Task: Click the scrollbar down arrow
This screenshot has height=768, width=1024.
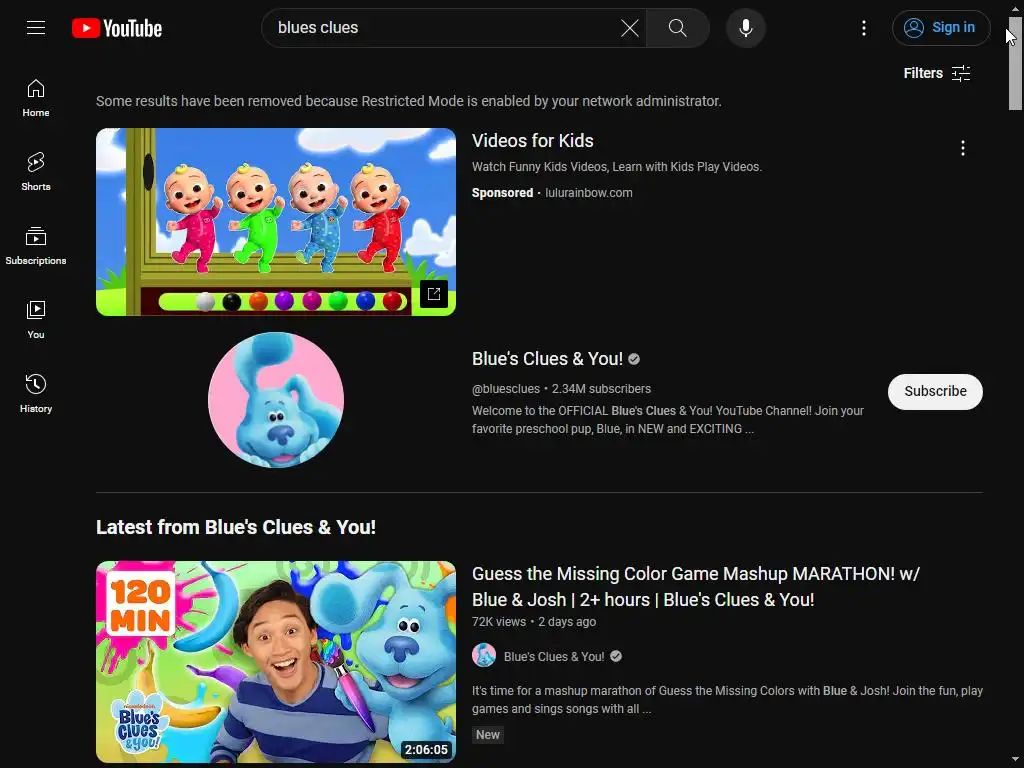Action: coord(1016,760)
